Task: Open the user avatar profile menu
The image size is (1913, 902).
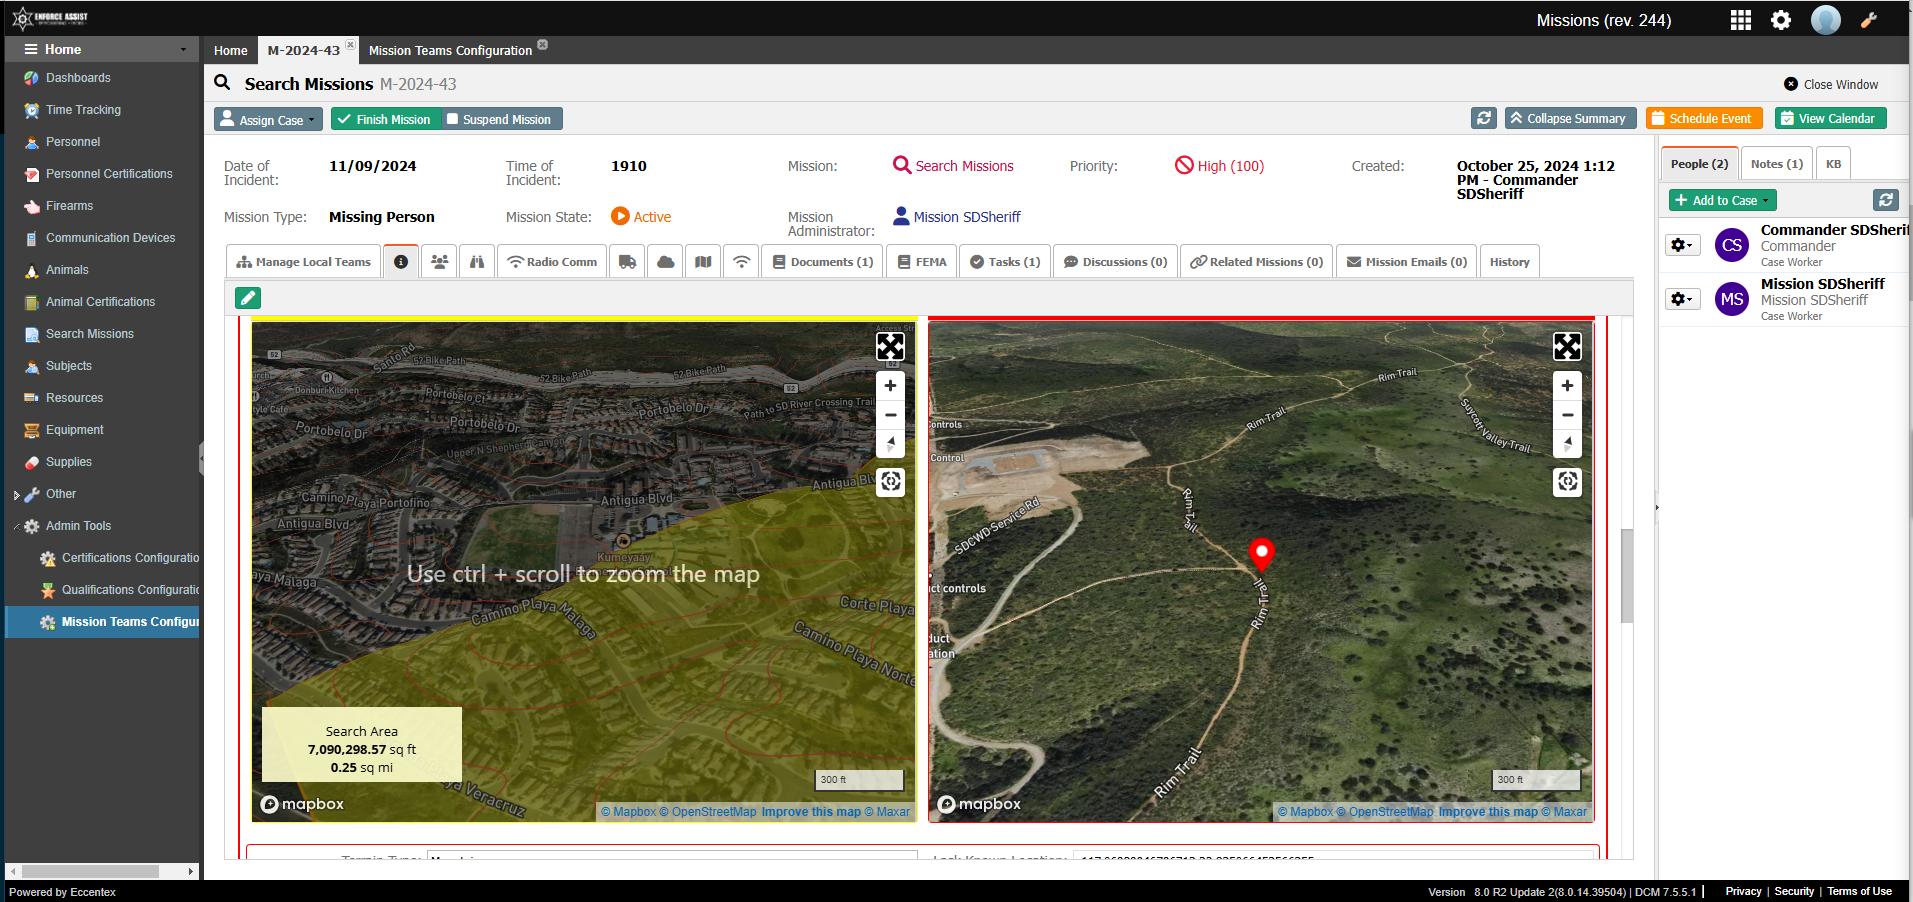Action: 1826,20
